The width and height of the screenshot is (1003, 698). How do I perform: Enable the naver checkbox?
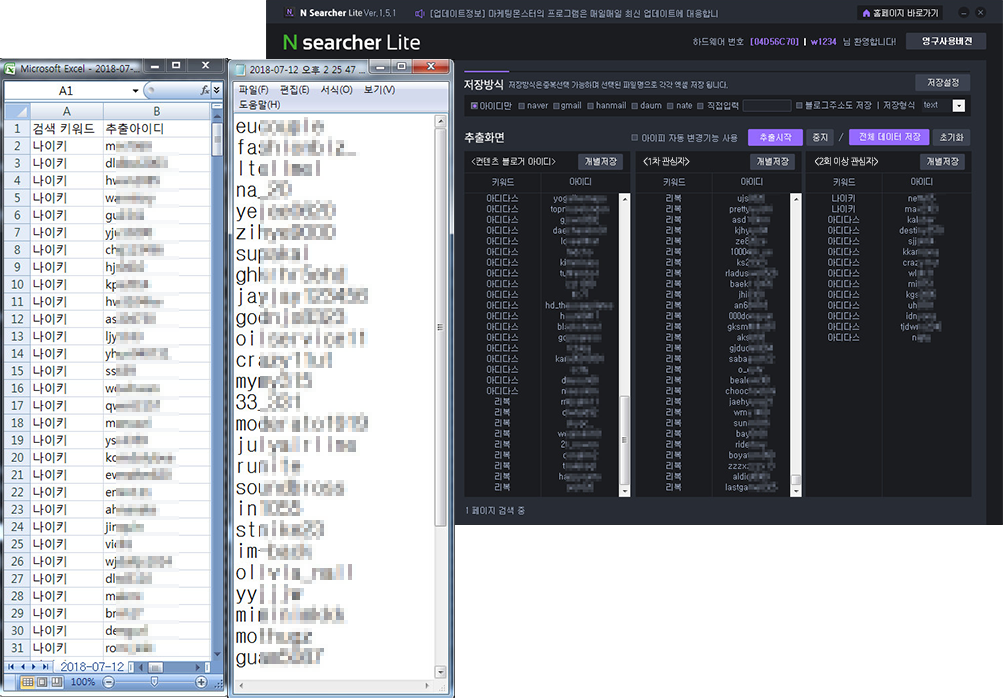pyautogui.click(x=522, y=106)
